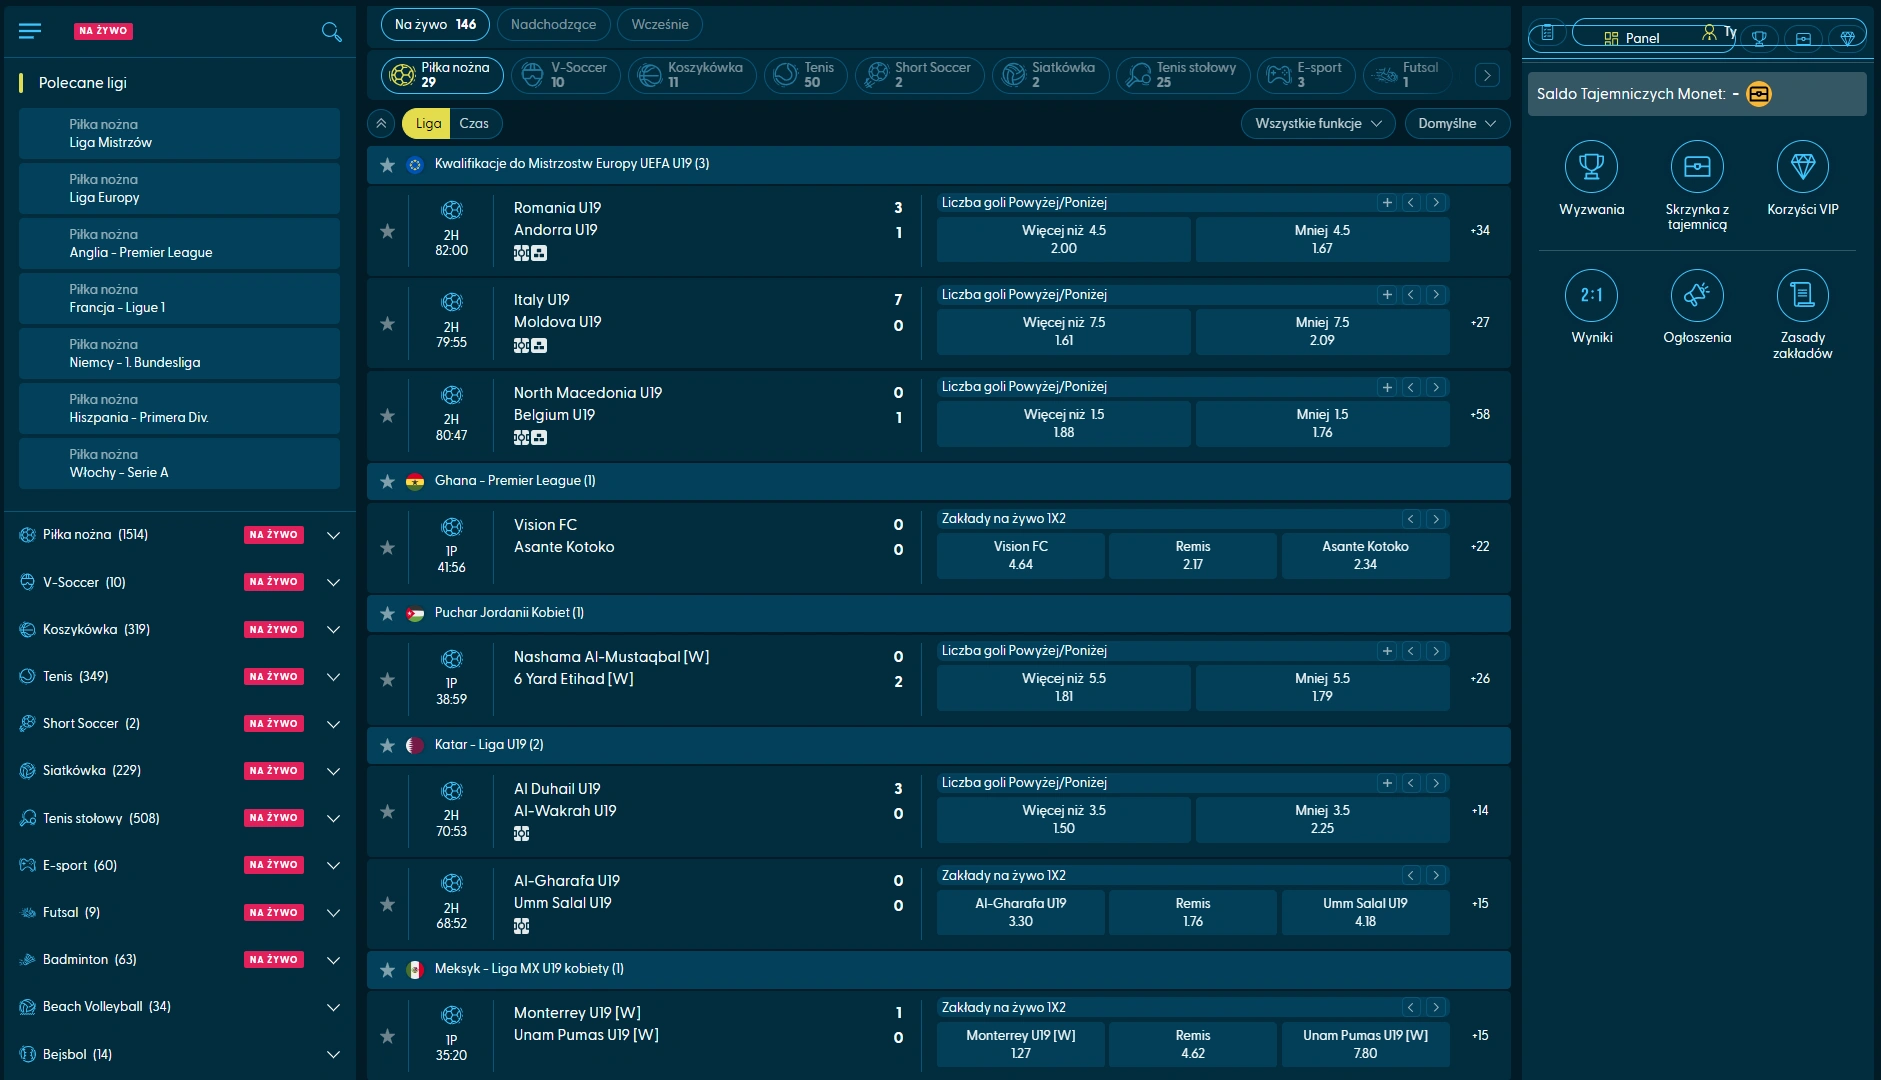This screenshot has height=1080, width=1881.
Task: Select Tenis sport tab
Action: [x=806, y=75]
